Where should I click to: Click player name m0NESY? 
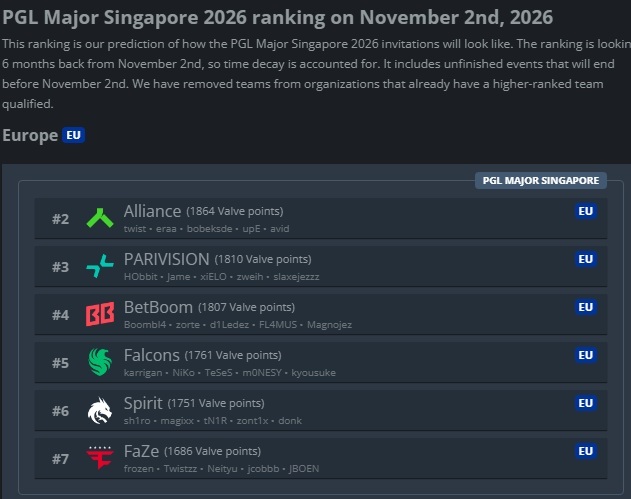click(x=262, y=373)
